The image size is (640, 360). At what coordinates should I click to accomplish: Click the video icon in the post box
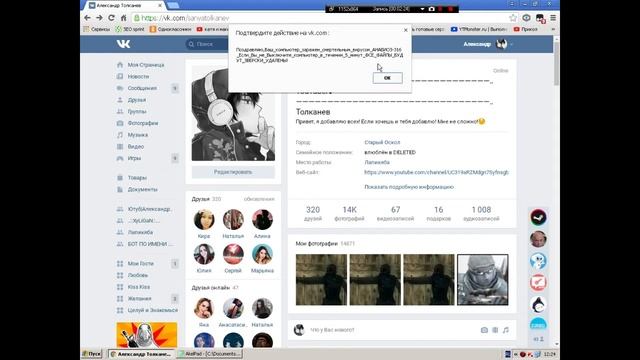click(x=495, y=330)
